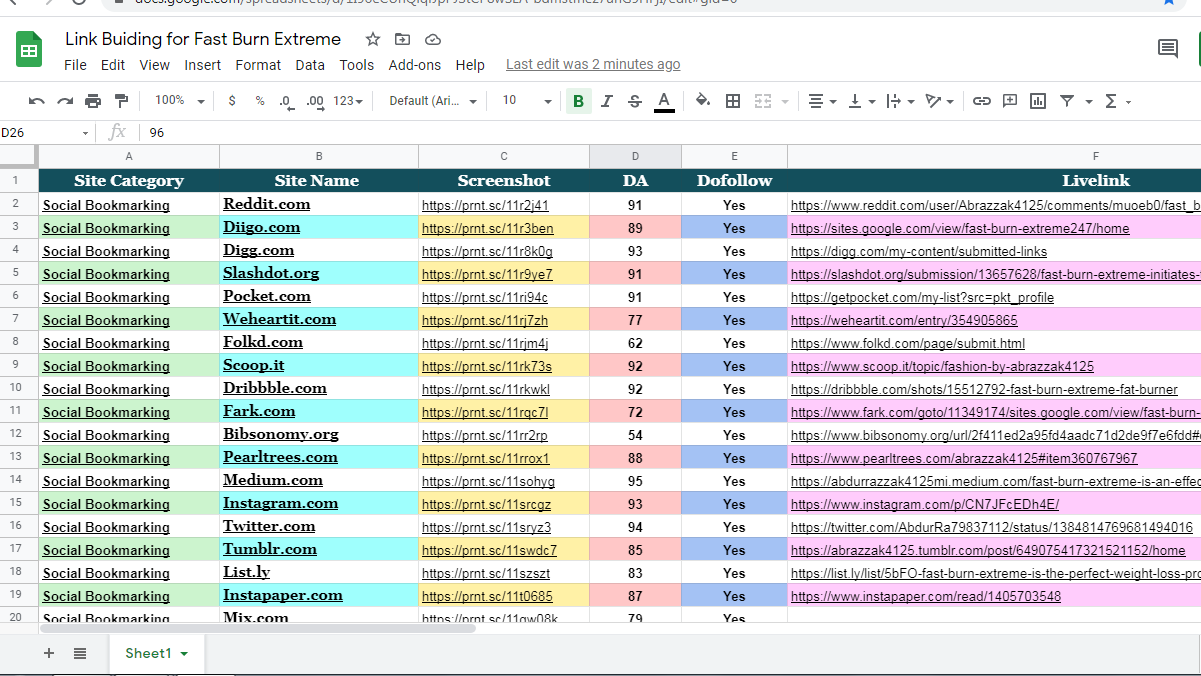Image resolution: width=1201 pixels, height=676 pixels.
Task: Expand the Sheet1 tab menu arrow
Action: (182, 653)
